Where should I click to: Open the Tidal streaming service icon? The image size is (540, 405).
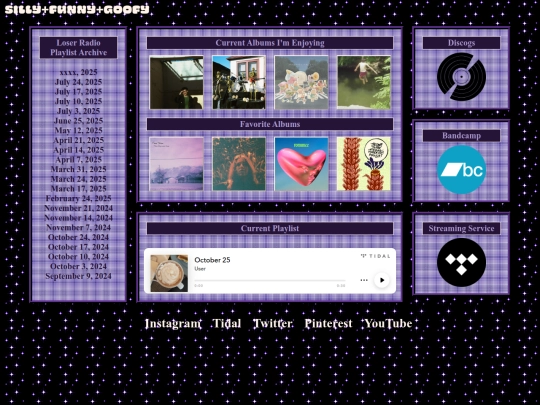click(461, 262)
